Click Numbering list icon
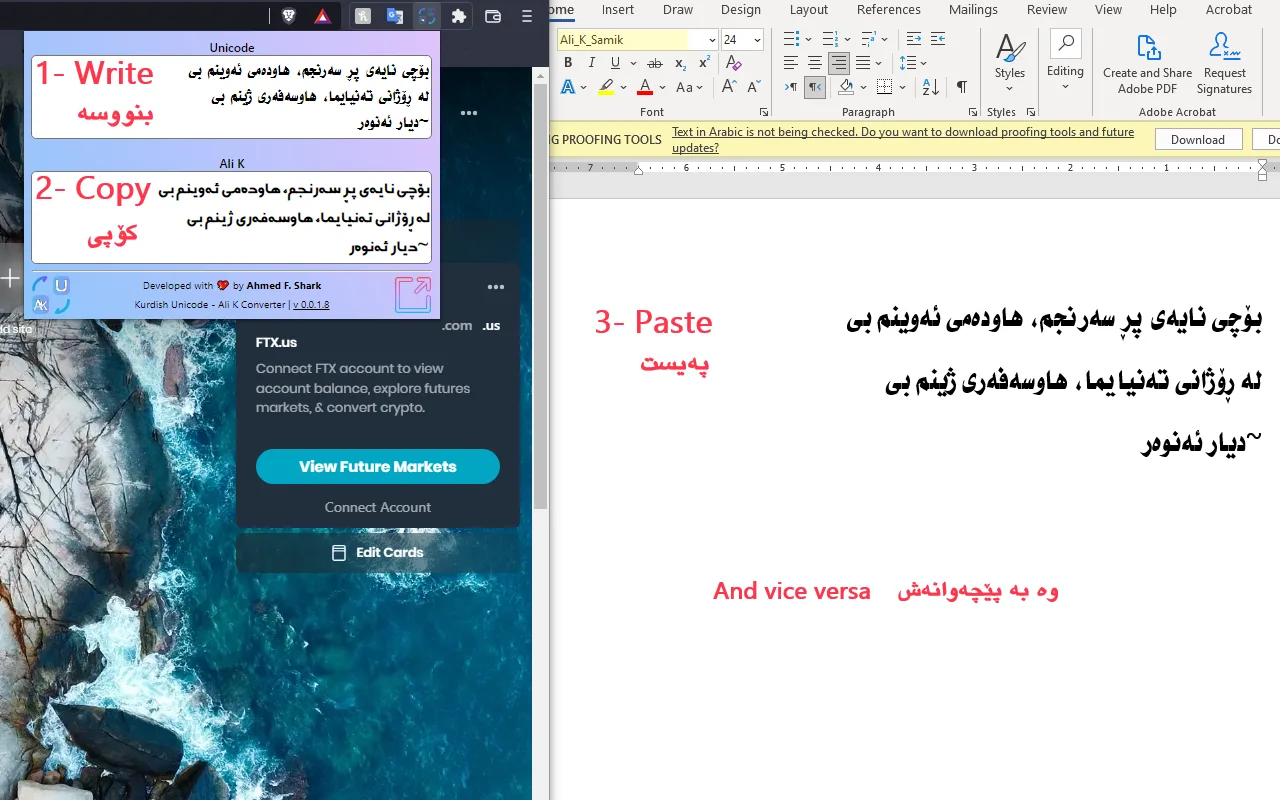Screen dimensions: 1280x800 point(829,39)
